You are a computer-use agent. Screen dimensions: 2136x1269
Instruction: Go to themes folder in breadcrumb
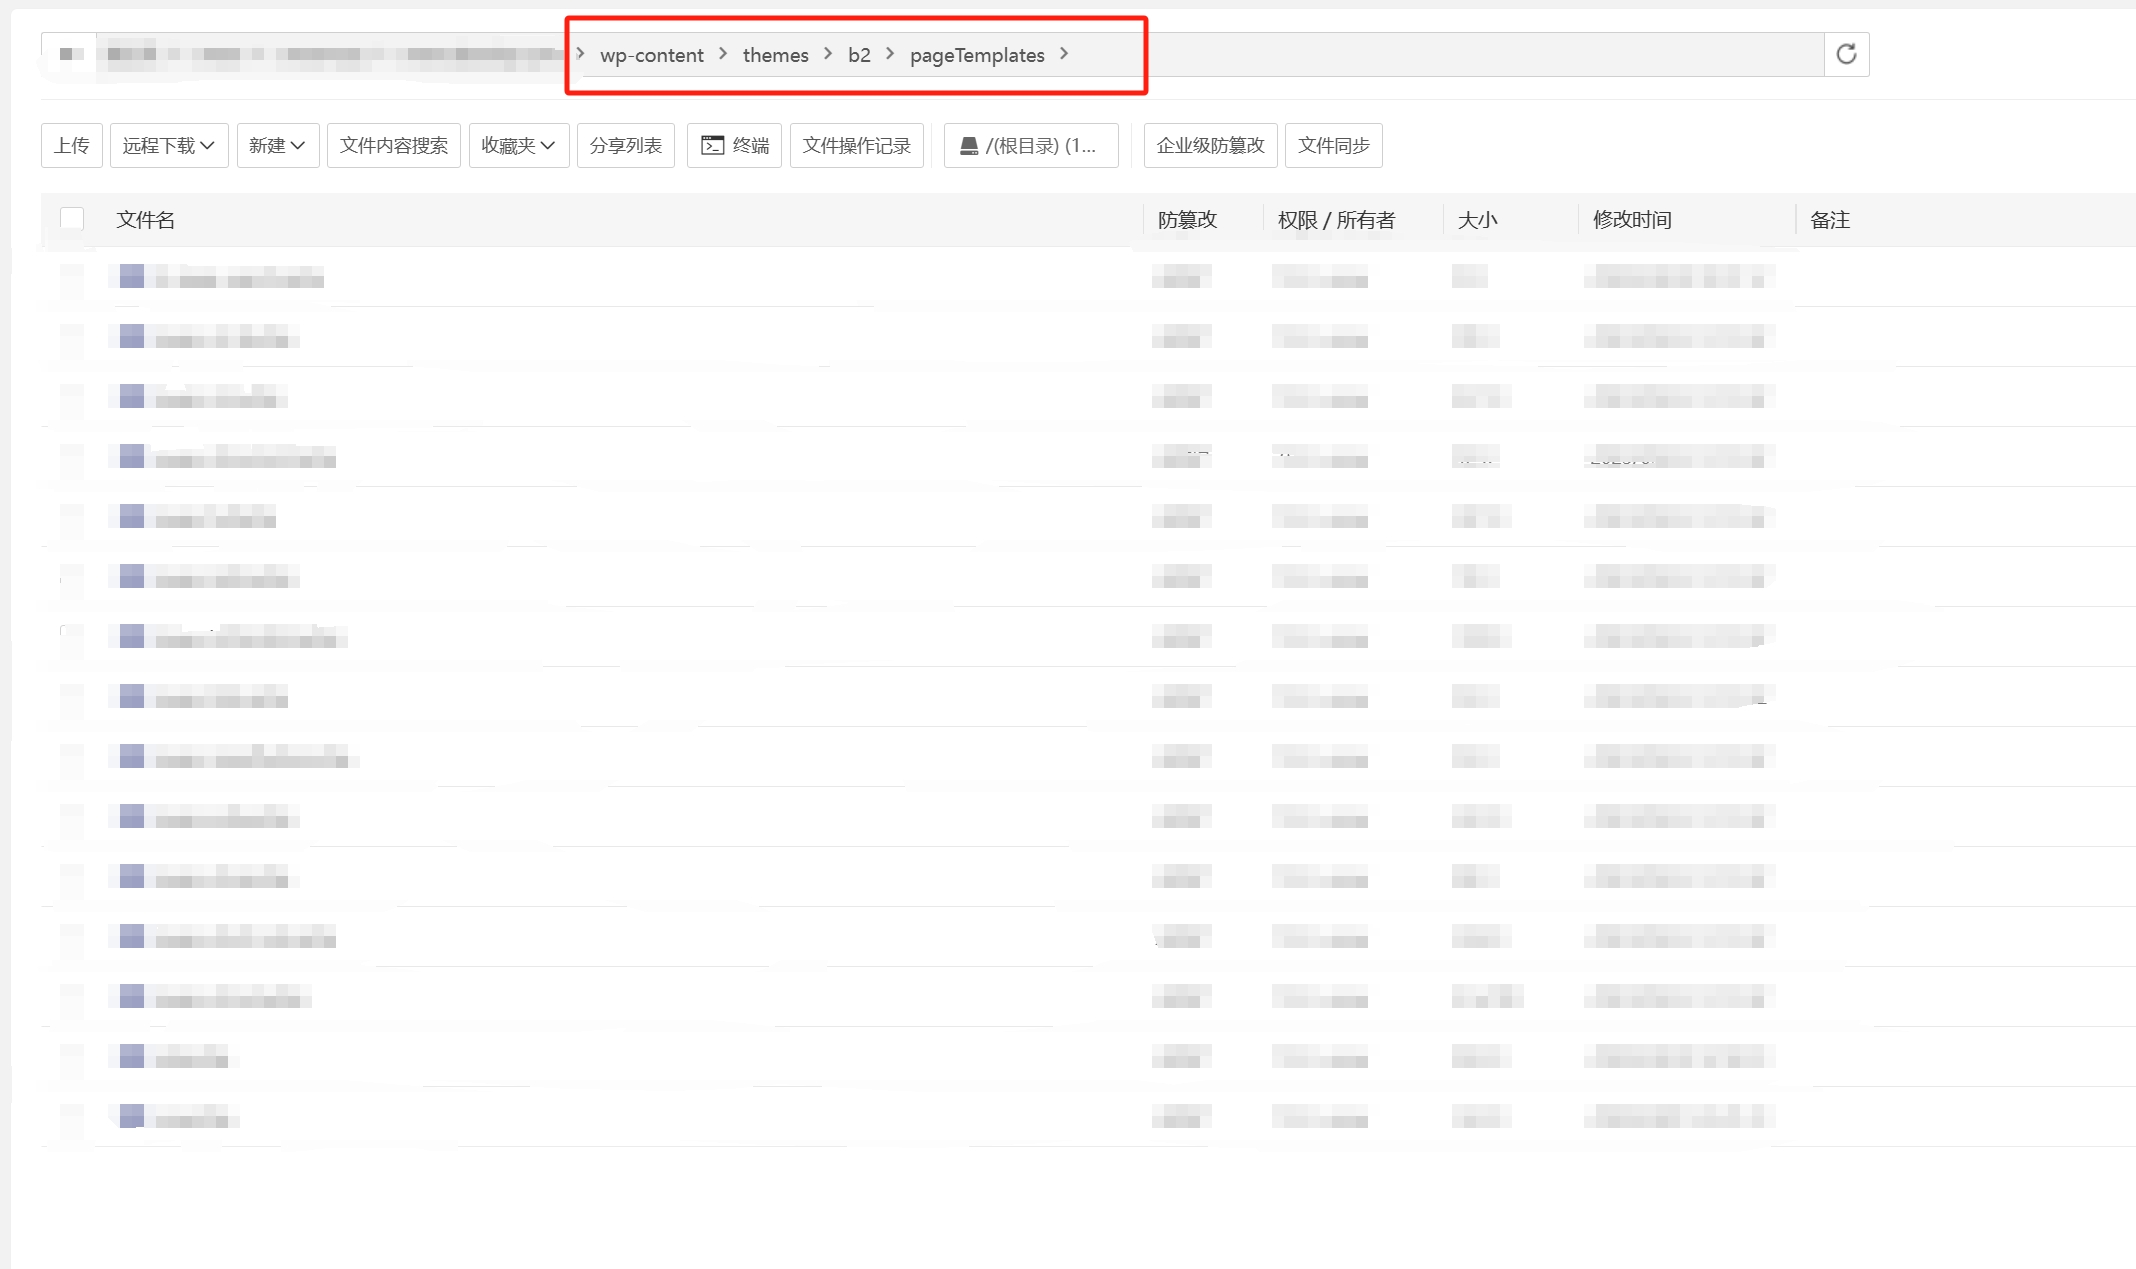(x=775, y=55)
